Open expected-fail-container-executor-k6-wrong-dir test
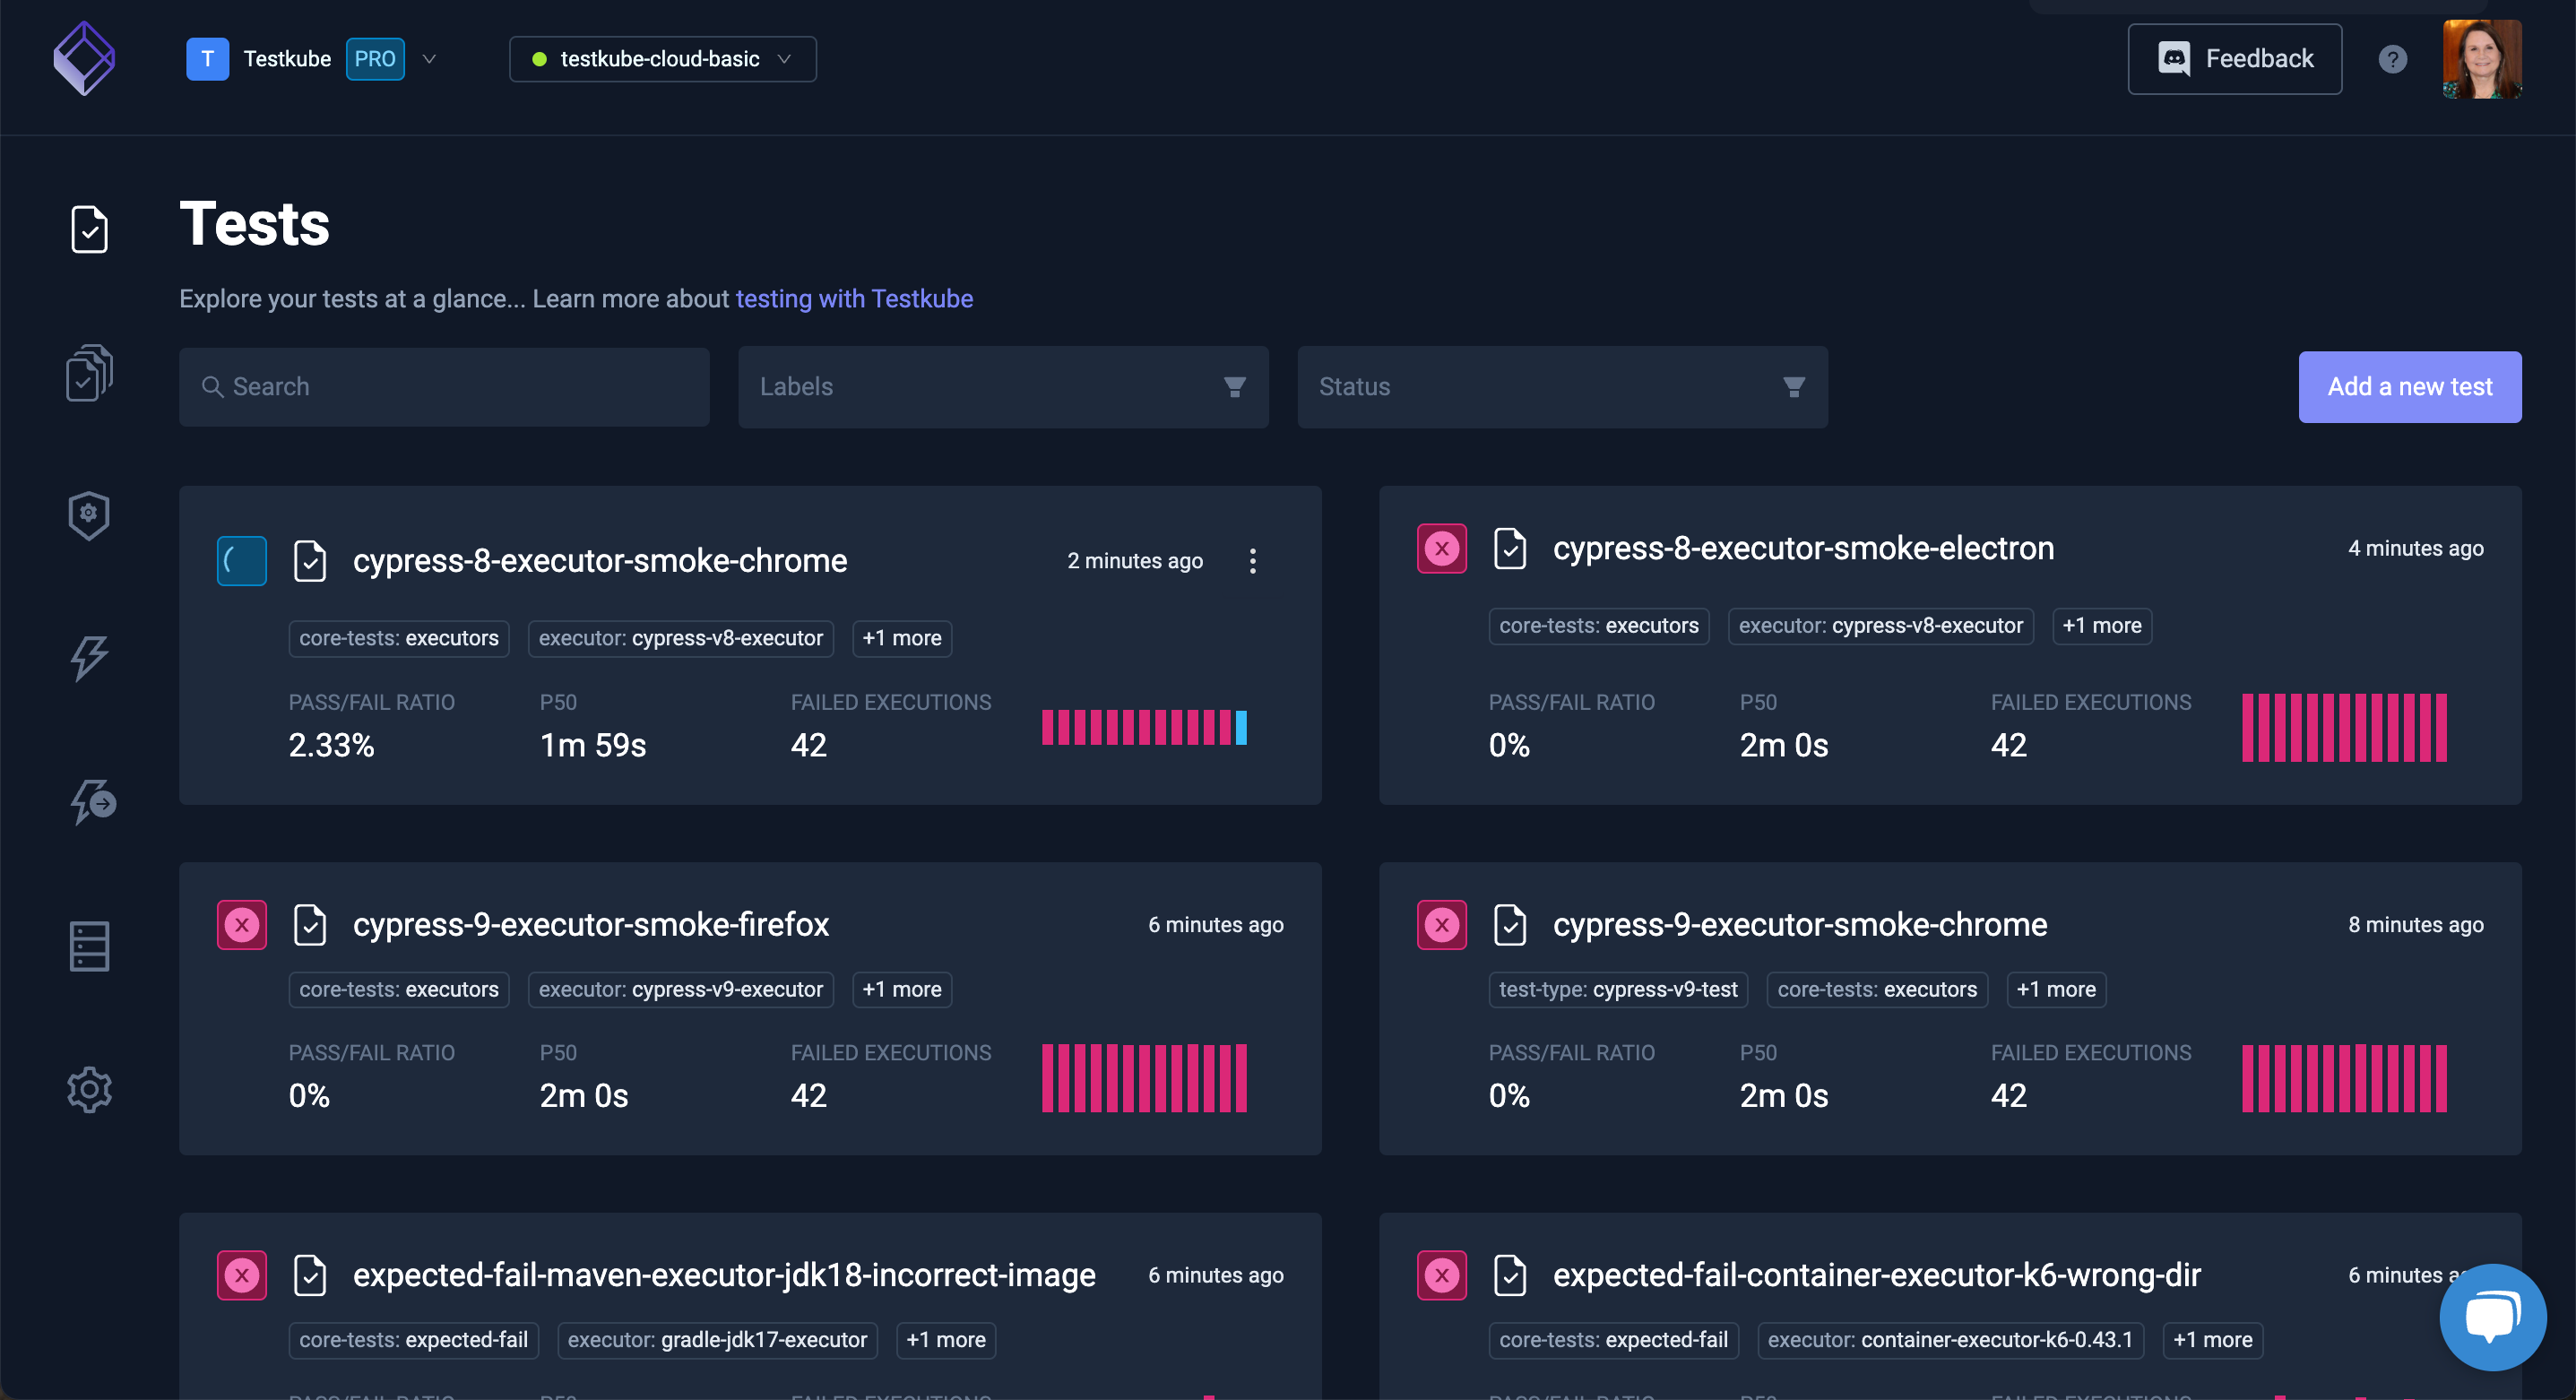 [x=1877, y=1275]
